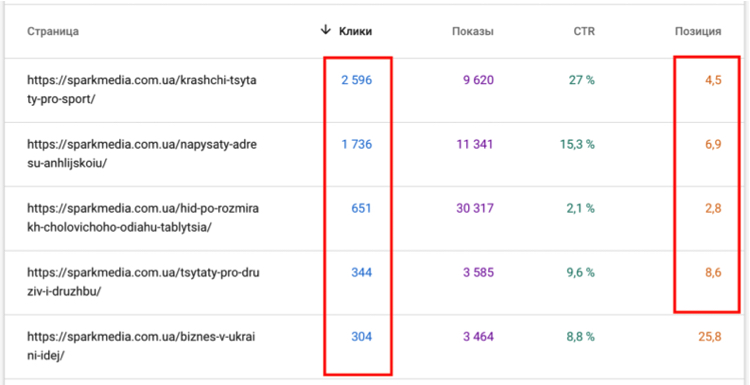The width and height of the screenshot is (750, 385).
Task: Select position value 2,8
Action: tap(713, 209)
